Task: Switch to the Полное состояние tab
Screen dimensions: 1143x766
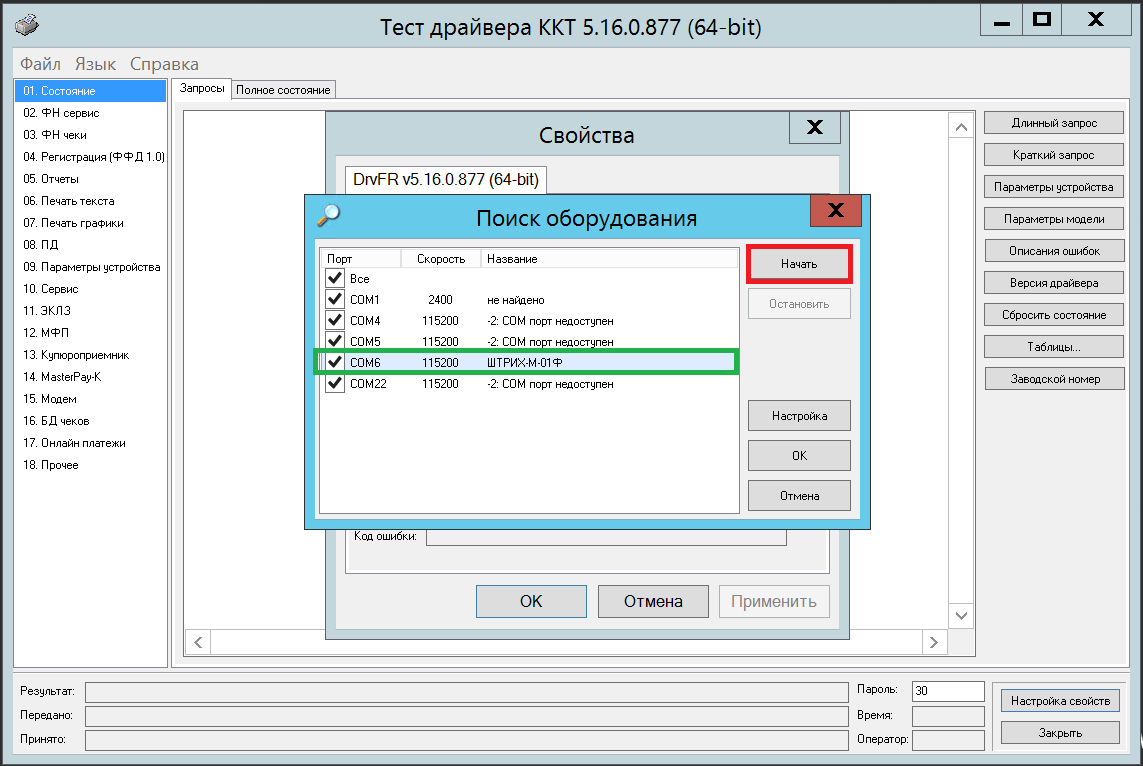Action: coord(283,90)
